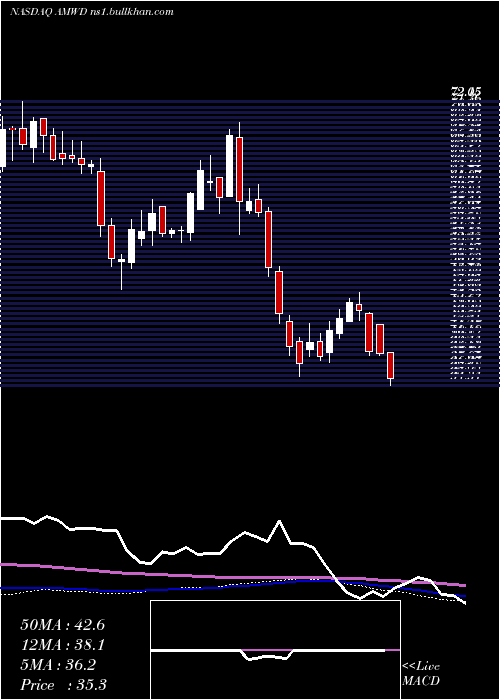The image size is (500, 700).
Task: Select the Price : 35.3 reading
Action: (x=63, y=685)
